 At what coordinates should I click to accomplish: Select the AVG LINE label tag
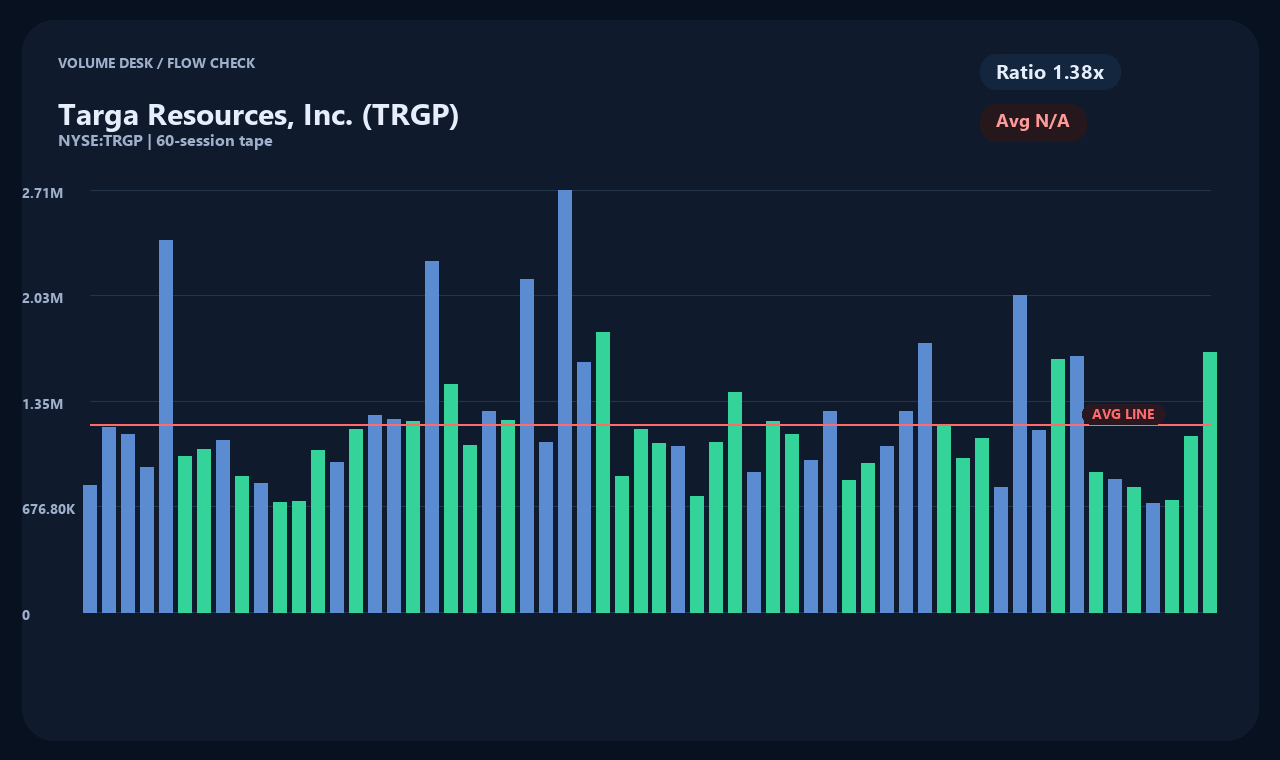pos(1123,414)
